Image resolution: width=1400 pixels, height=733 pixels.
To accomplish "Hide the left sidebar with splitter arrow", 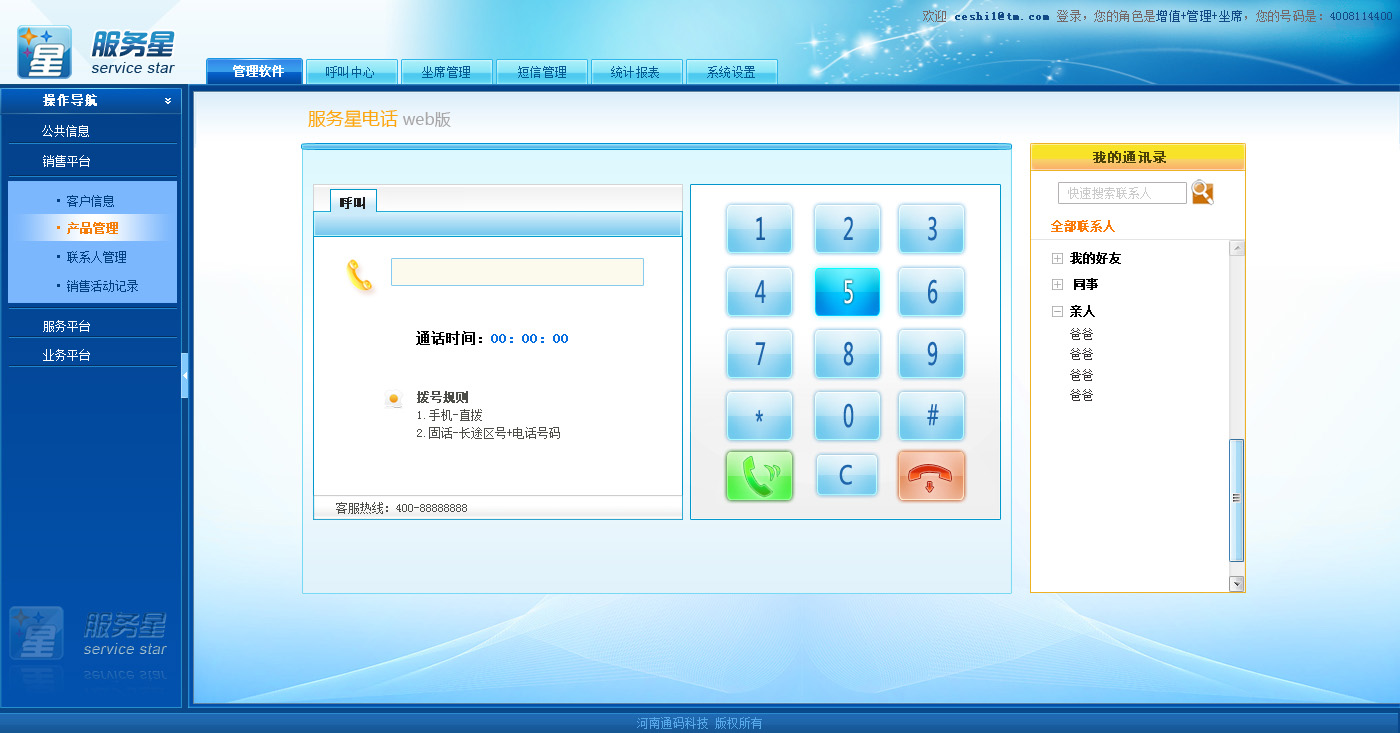I will point(185,375).
